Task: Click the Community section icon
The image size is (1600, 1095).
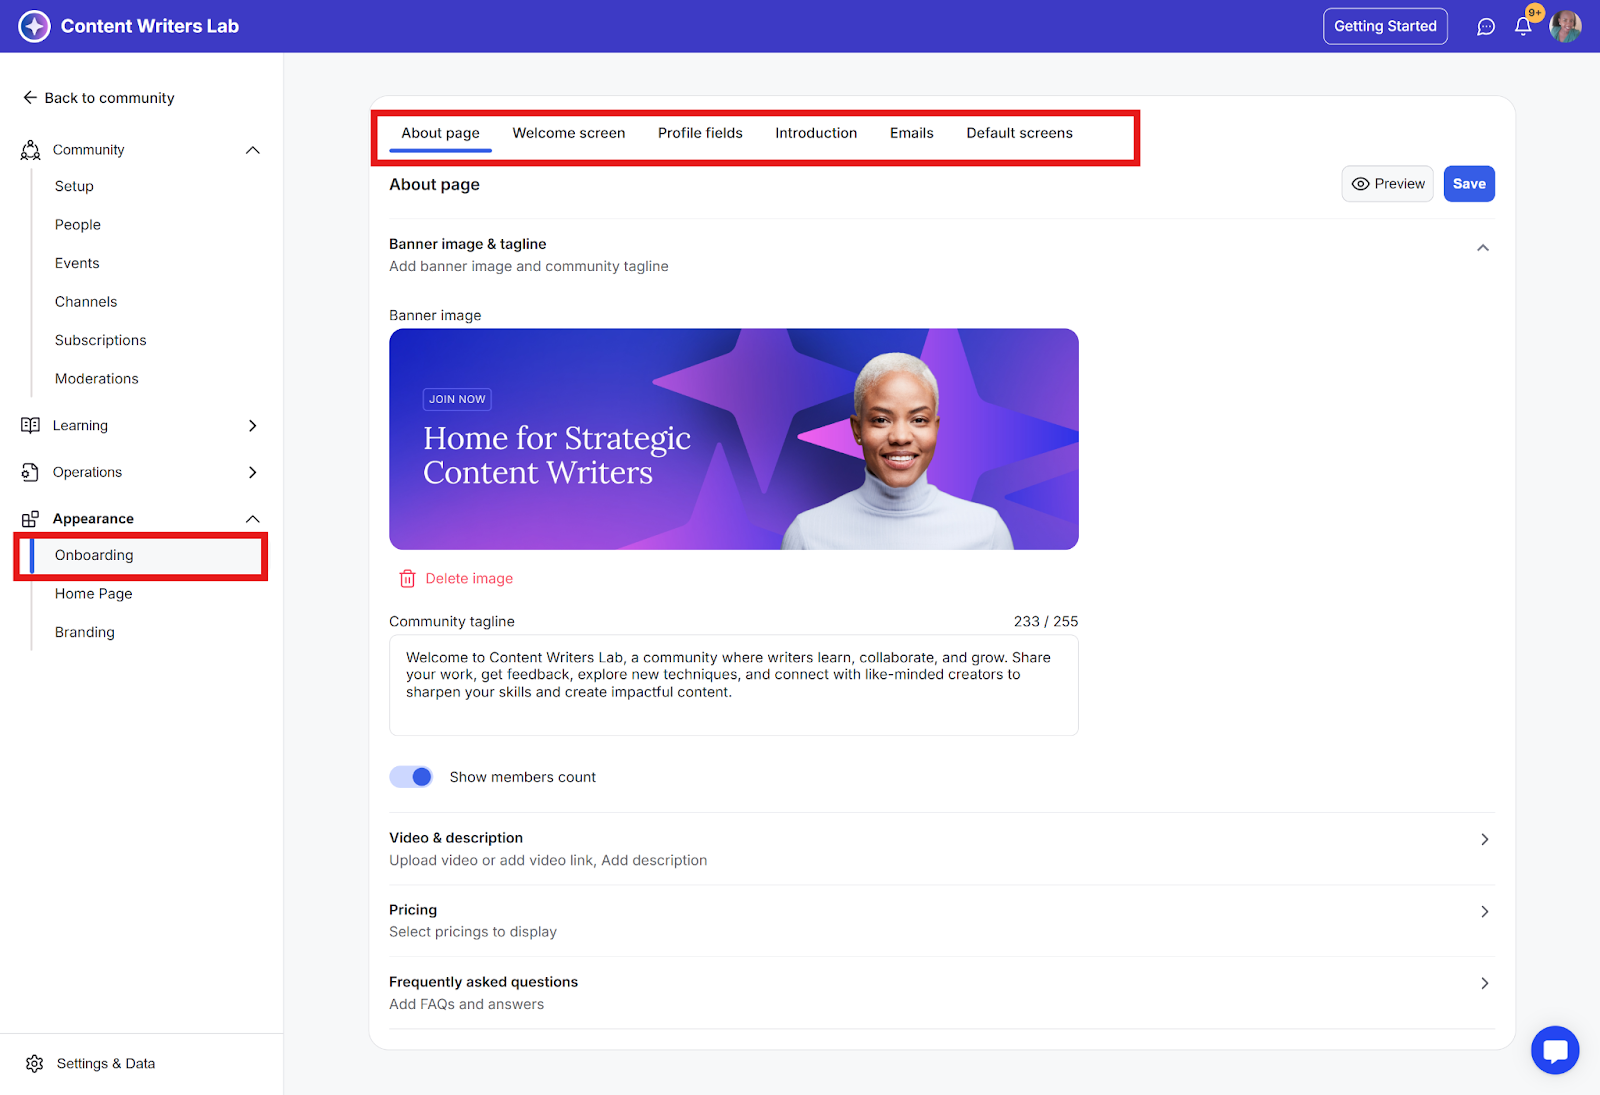Action: point(31,150)
